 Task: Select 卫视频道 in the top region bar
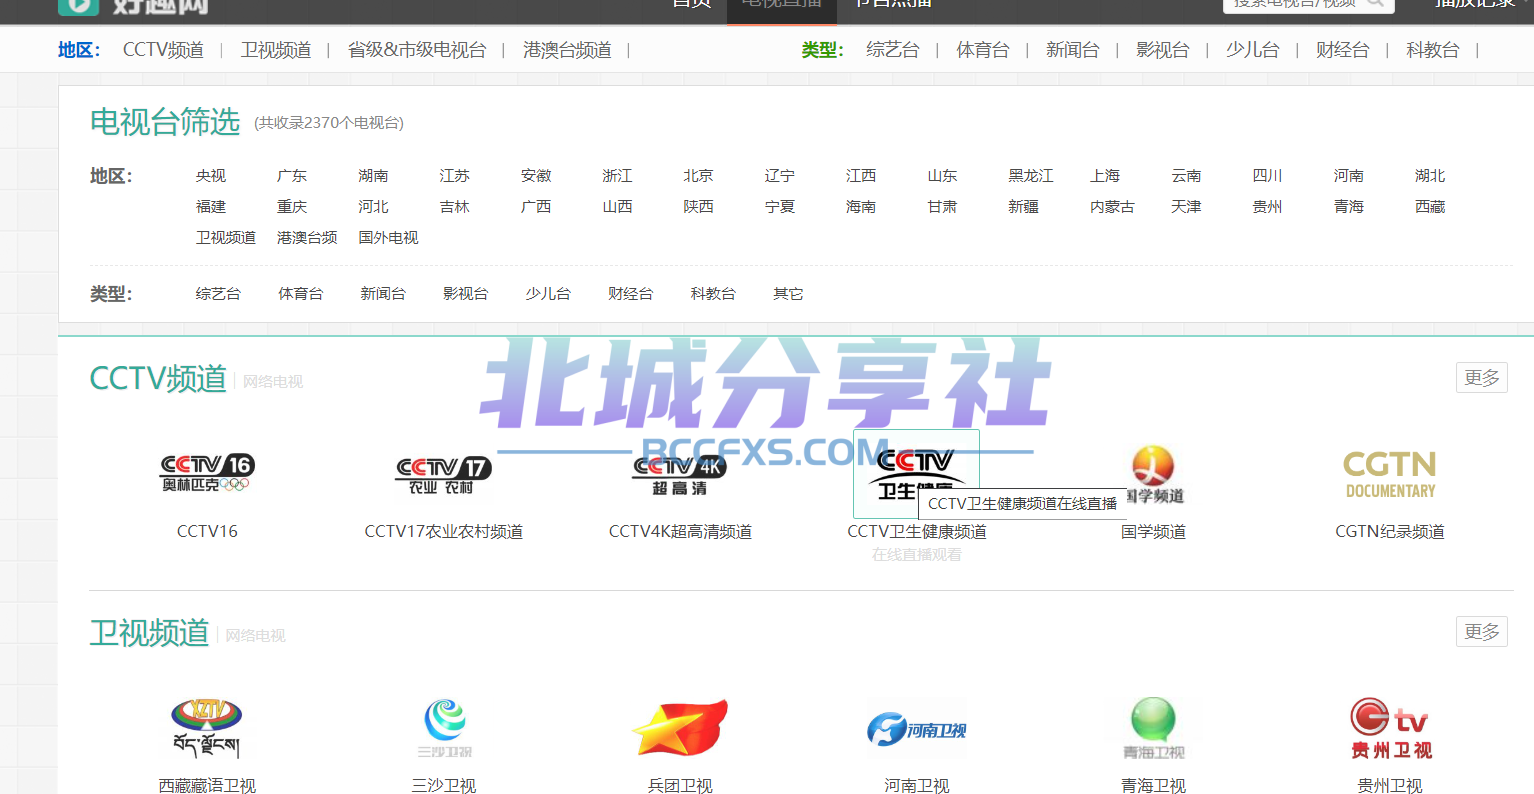[x=276, y=50]
